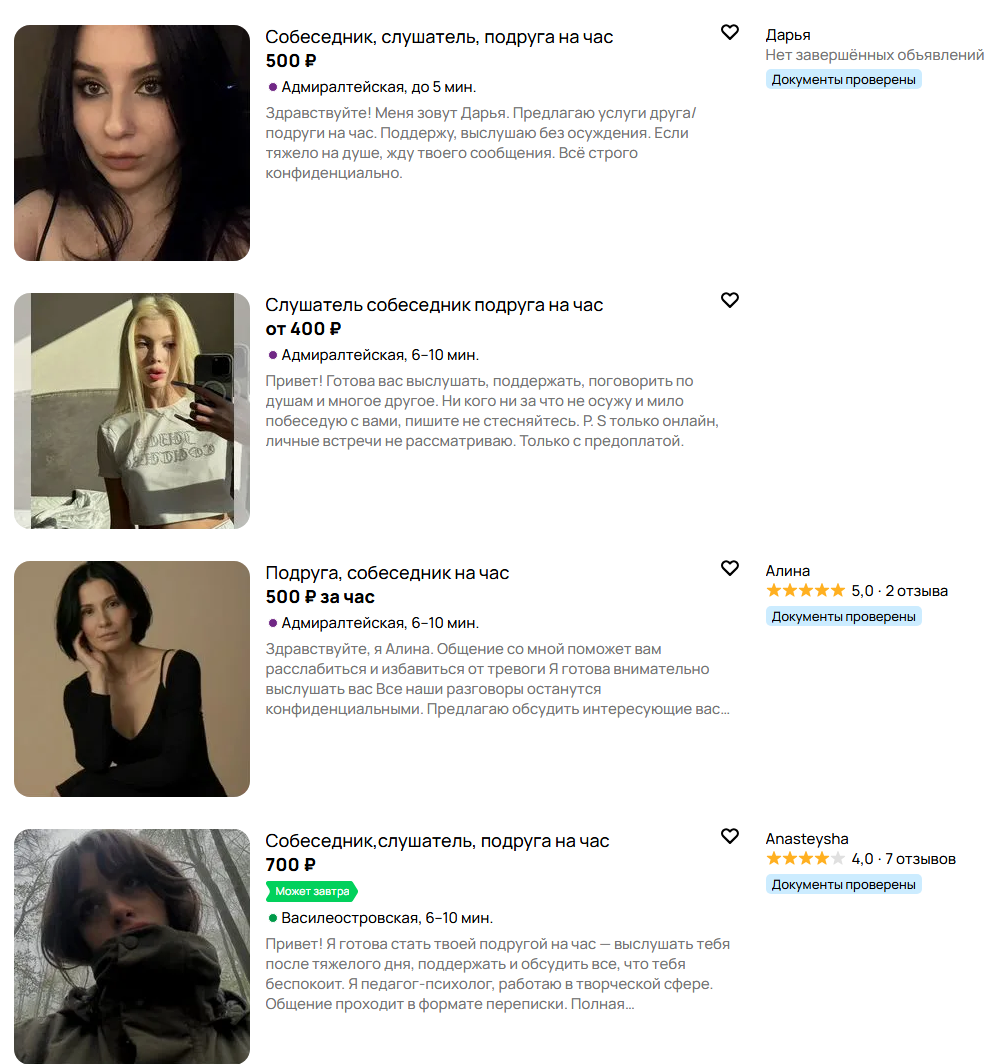
Task: Click heart icon on Алина's listing
Action: (730, 568)
